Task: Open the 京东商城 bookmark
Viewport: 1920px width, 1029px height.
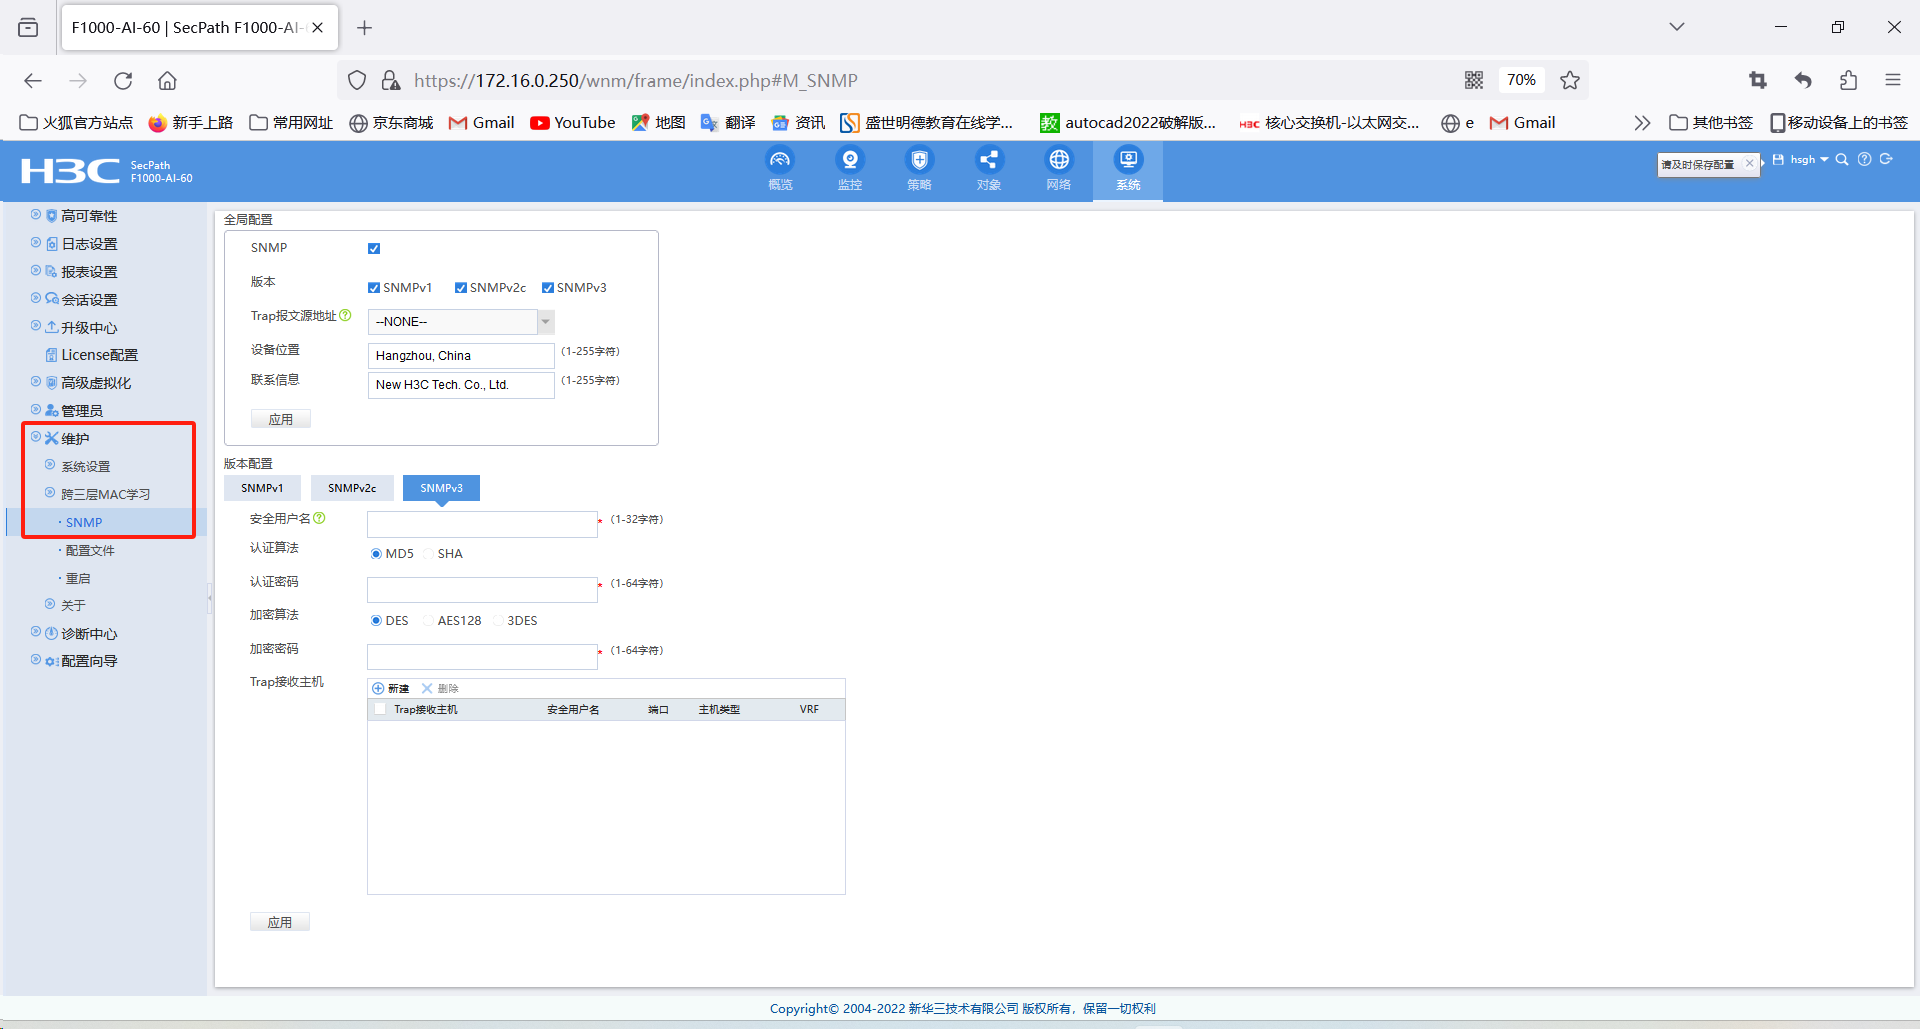Action: 391,123
